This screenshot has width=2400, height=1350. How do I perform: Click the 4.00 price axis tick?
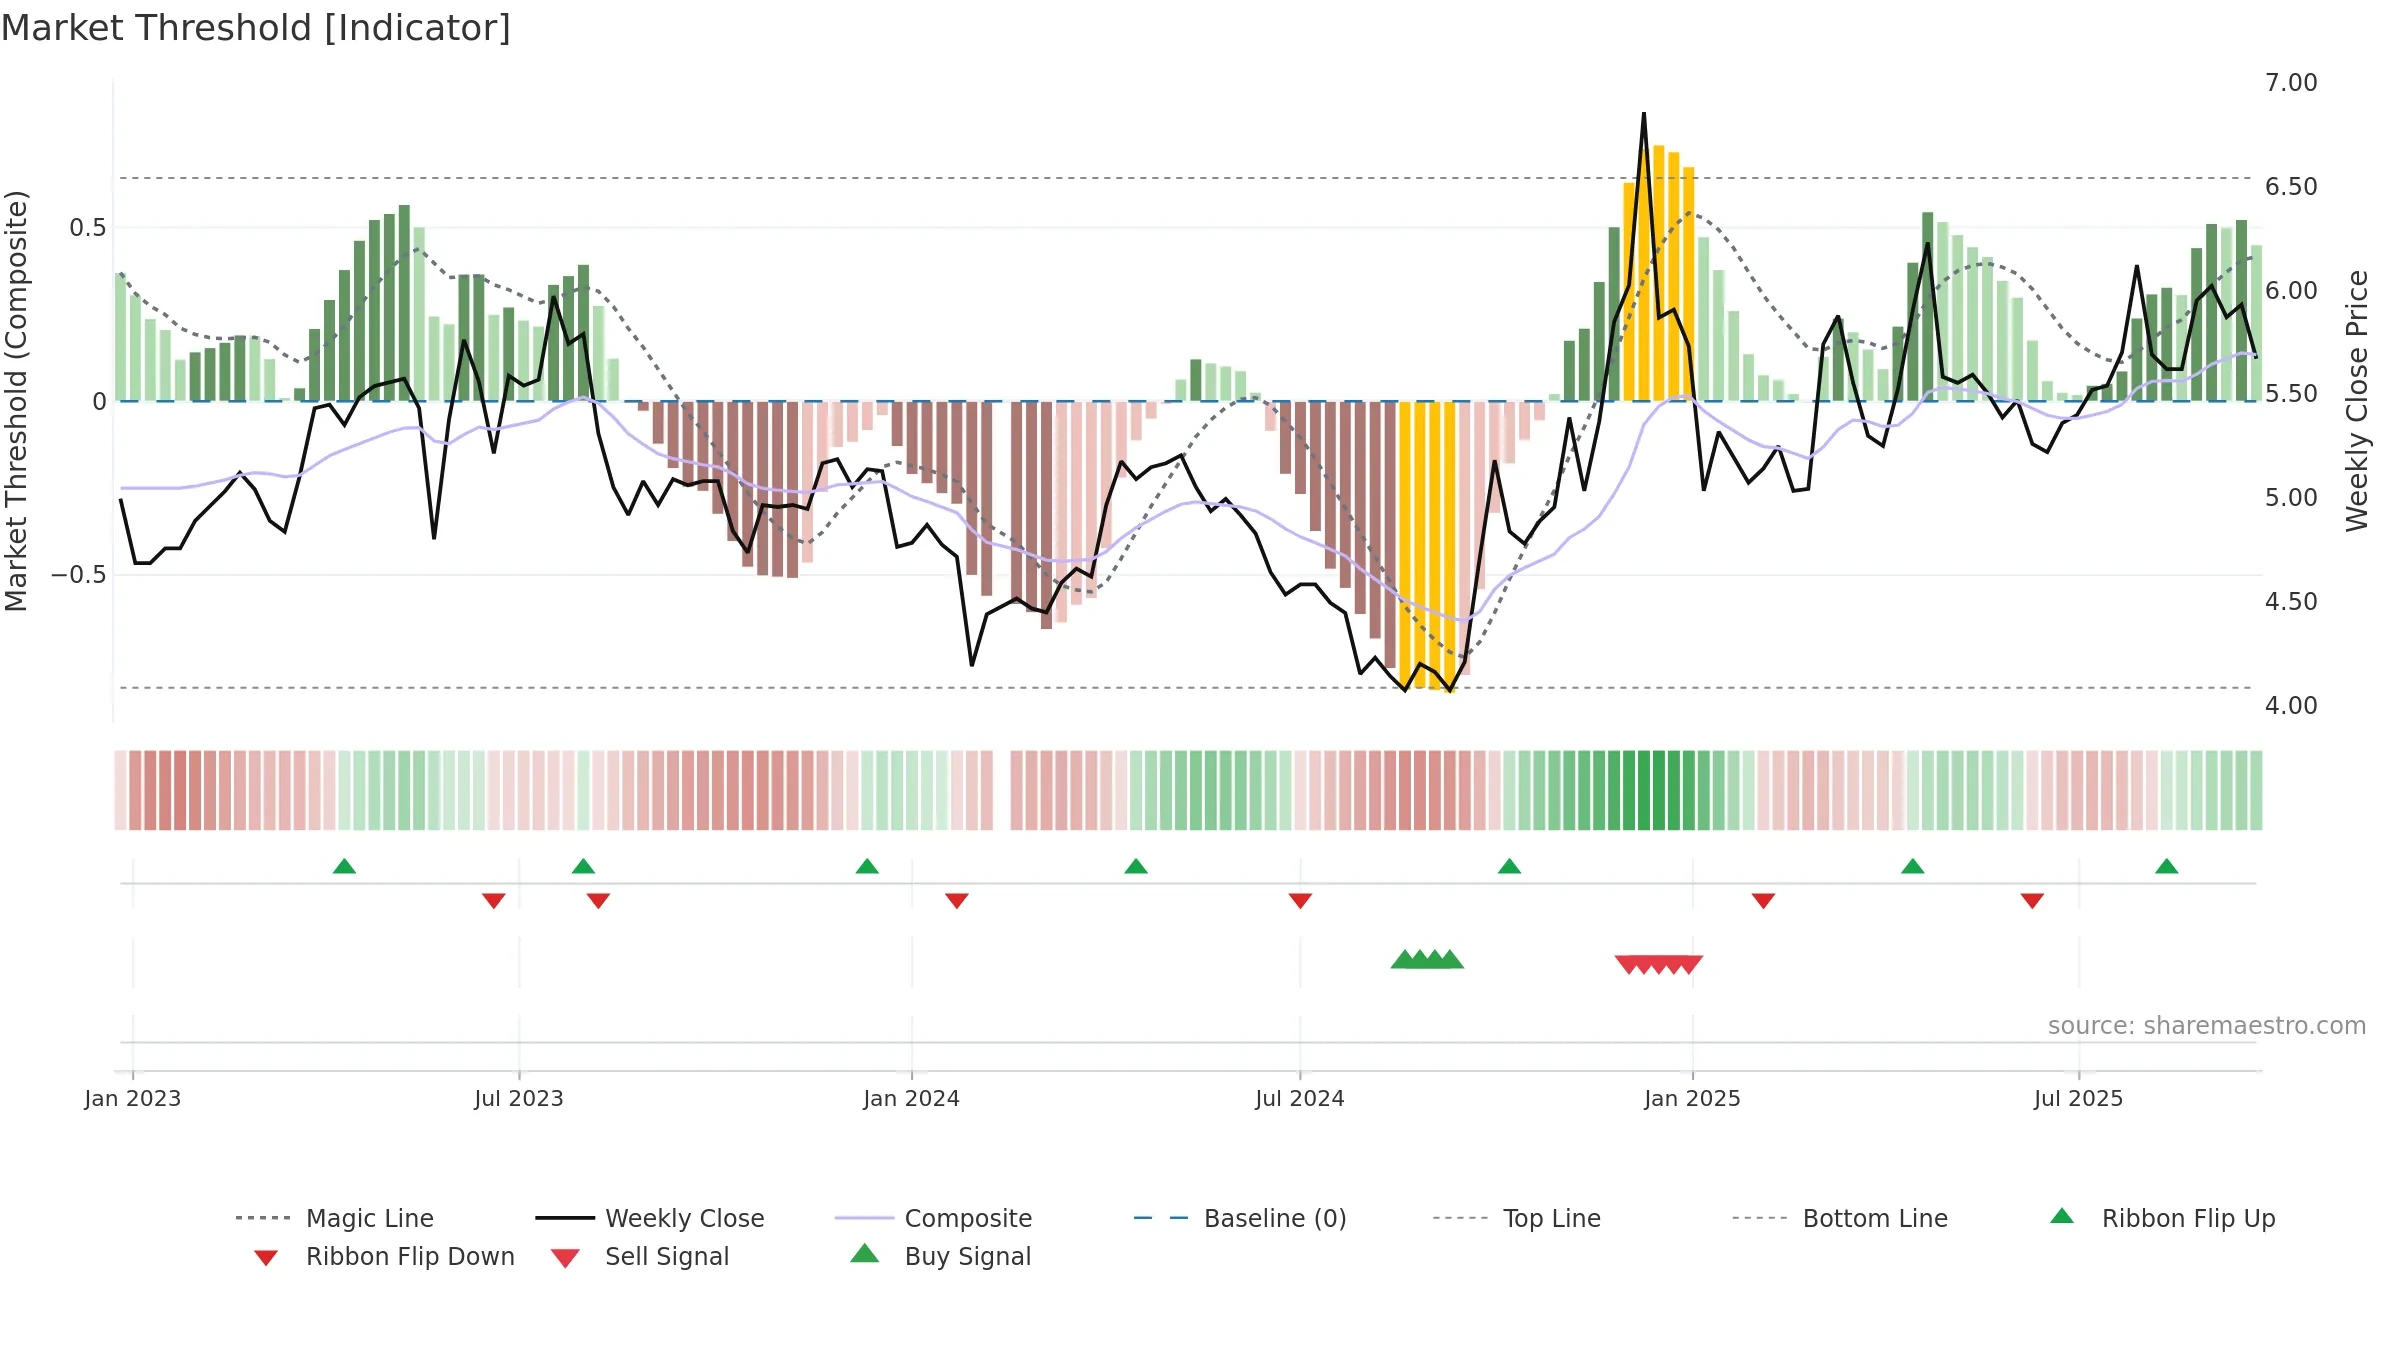pyautogui.click(x=2291, y=706)
